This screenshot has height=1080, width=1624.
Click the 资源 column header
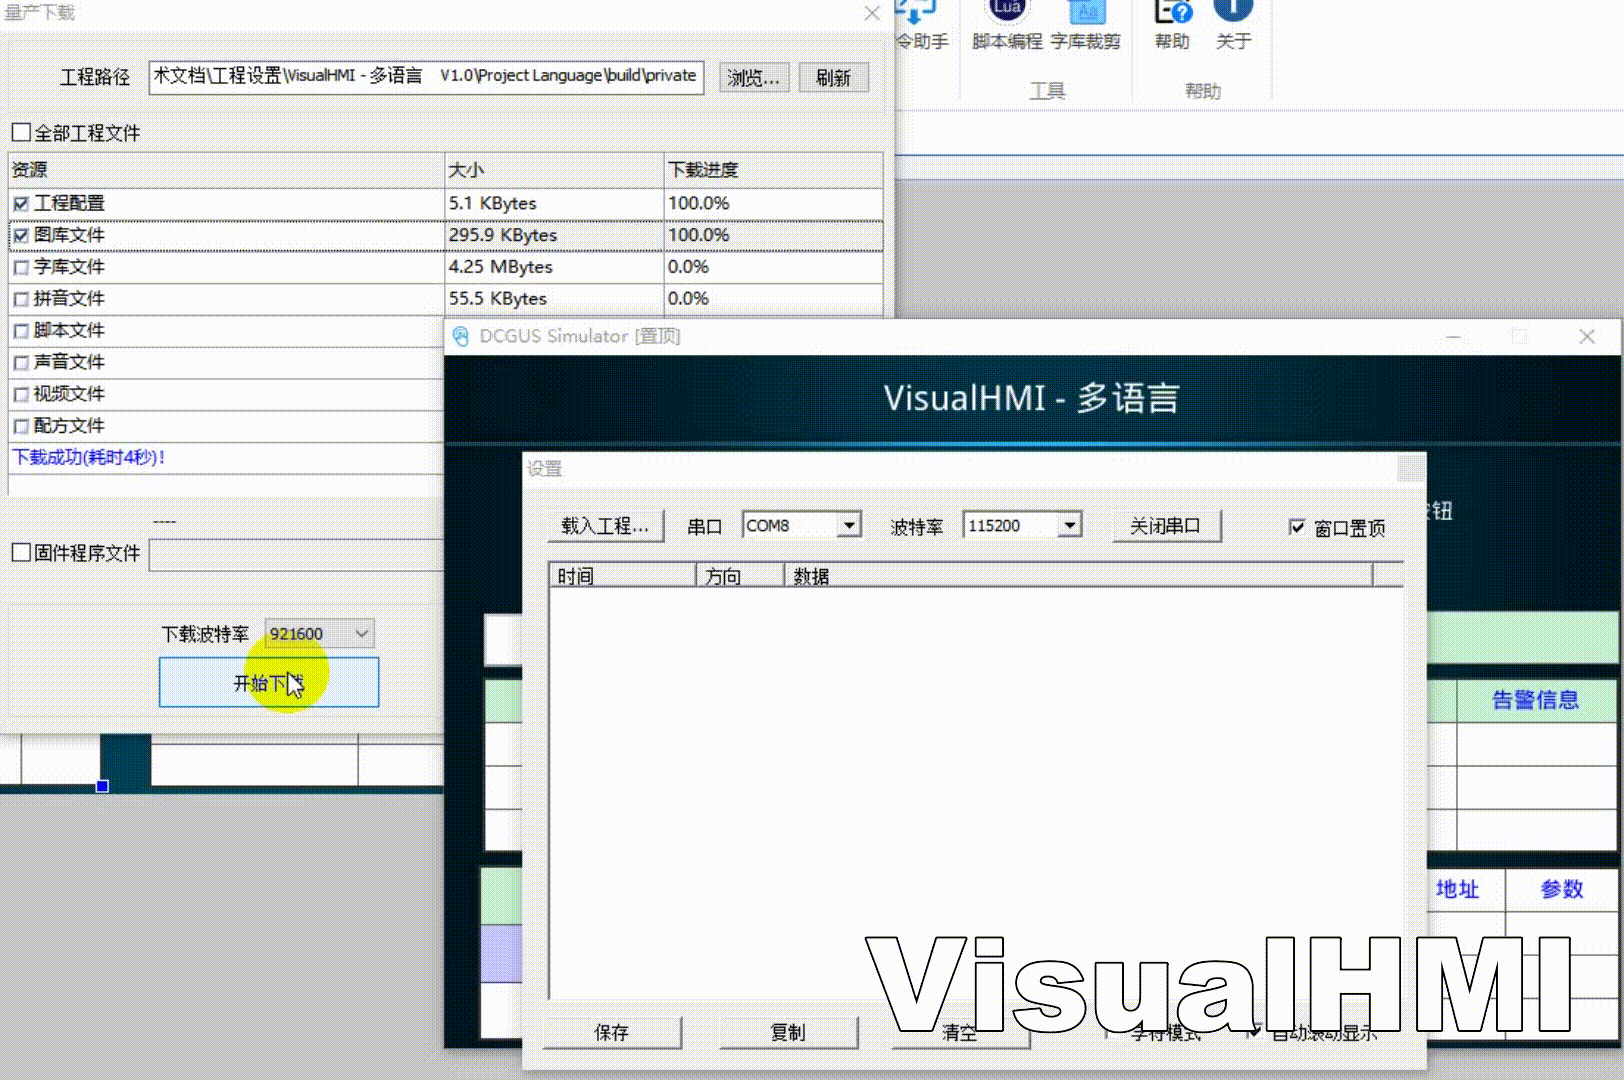point(226,170)
